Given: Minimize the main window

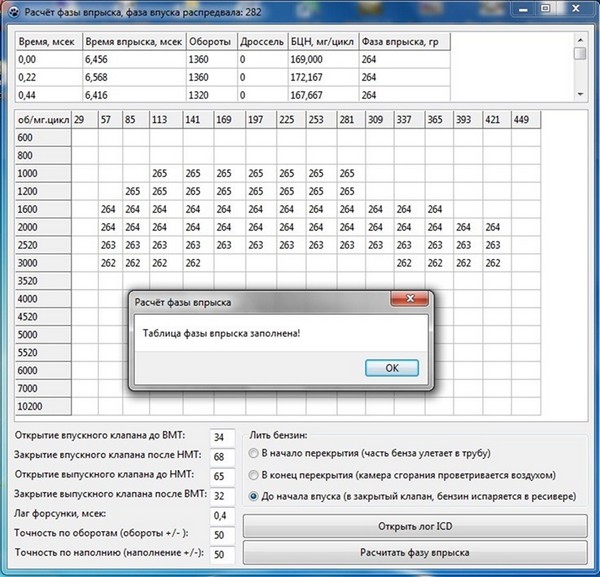Looking at the screenshot, I should click(x=524, y=9).
